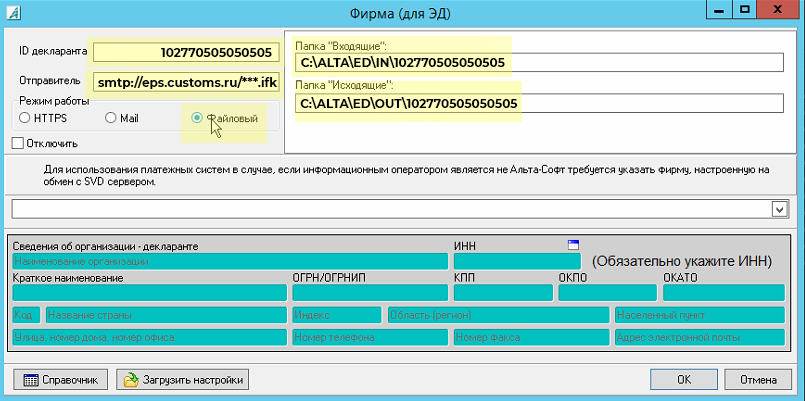Close the Фирма (для ЭД) dialog
The image size is (805, 401).
[780, 8]
